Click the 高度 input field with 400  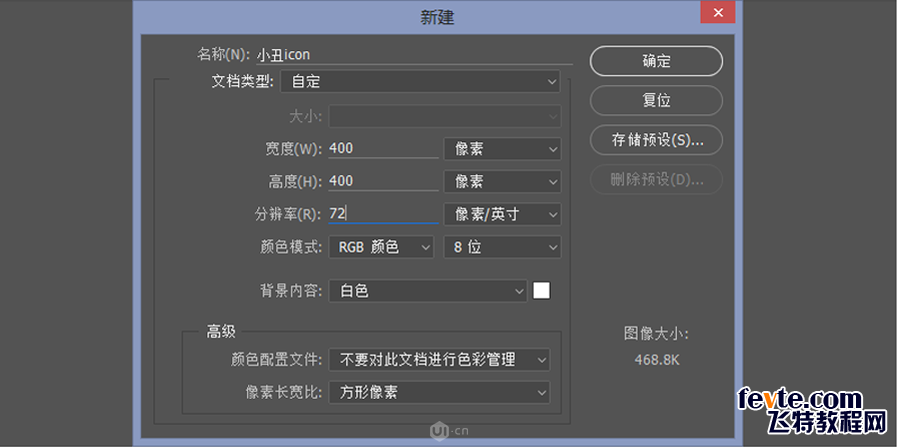(383, 182)
